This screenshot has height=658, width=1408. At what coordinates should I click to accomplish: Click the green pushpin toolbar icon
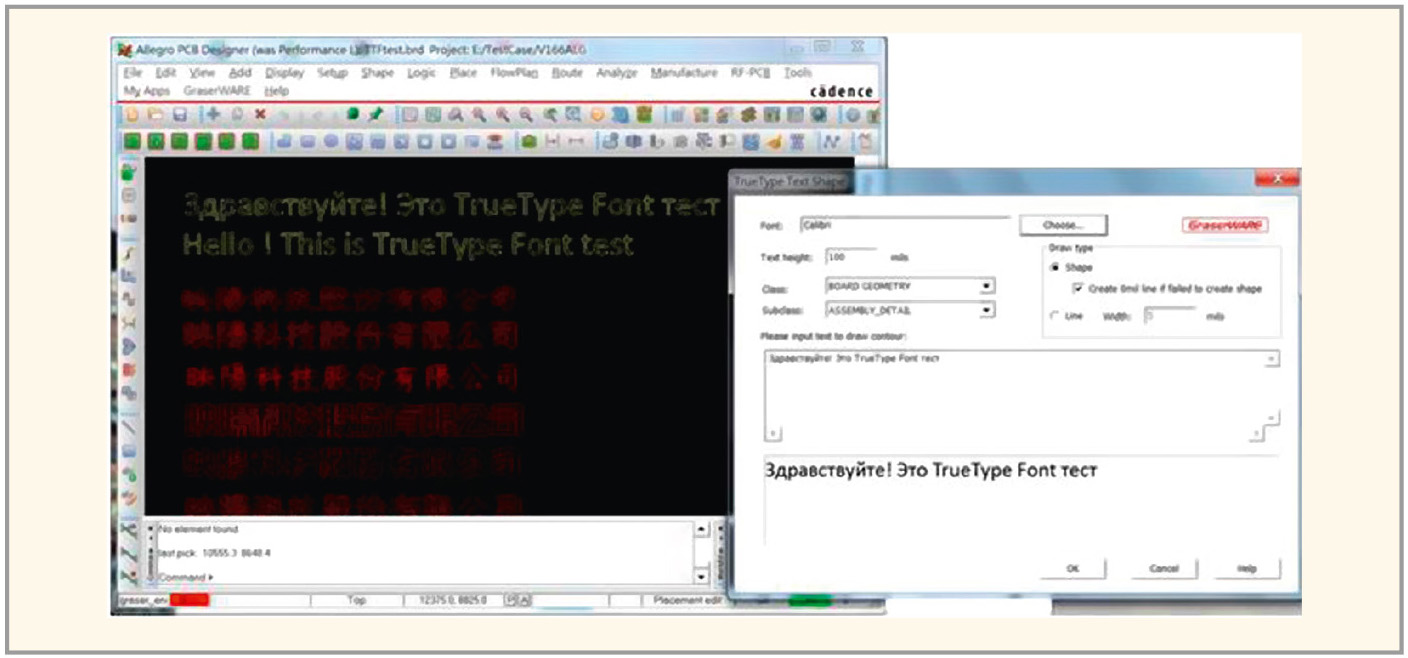(376, 116)
